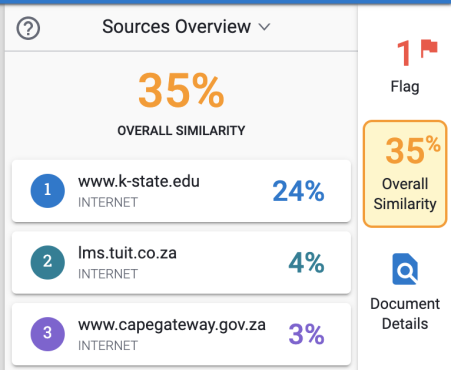Switch to the Flag side panel tab
Viewport: 451px width, 370px height.
[x=405, y=67]
